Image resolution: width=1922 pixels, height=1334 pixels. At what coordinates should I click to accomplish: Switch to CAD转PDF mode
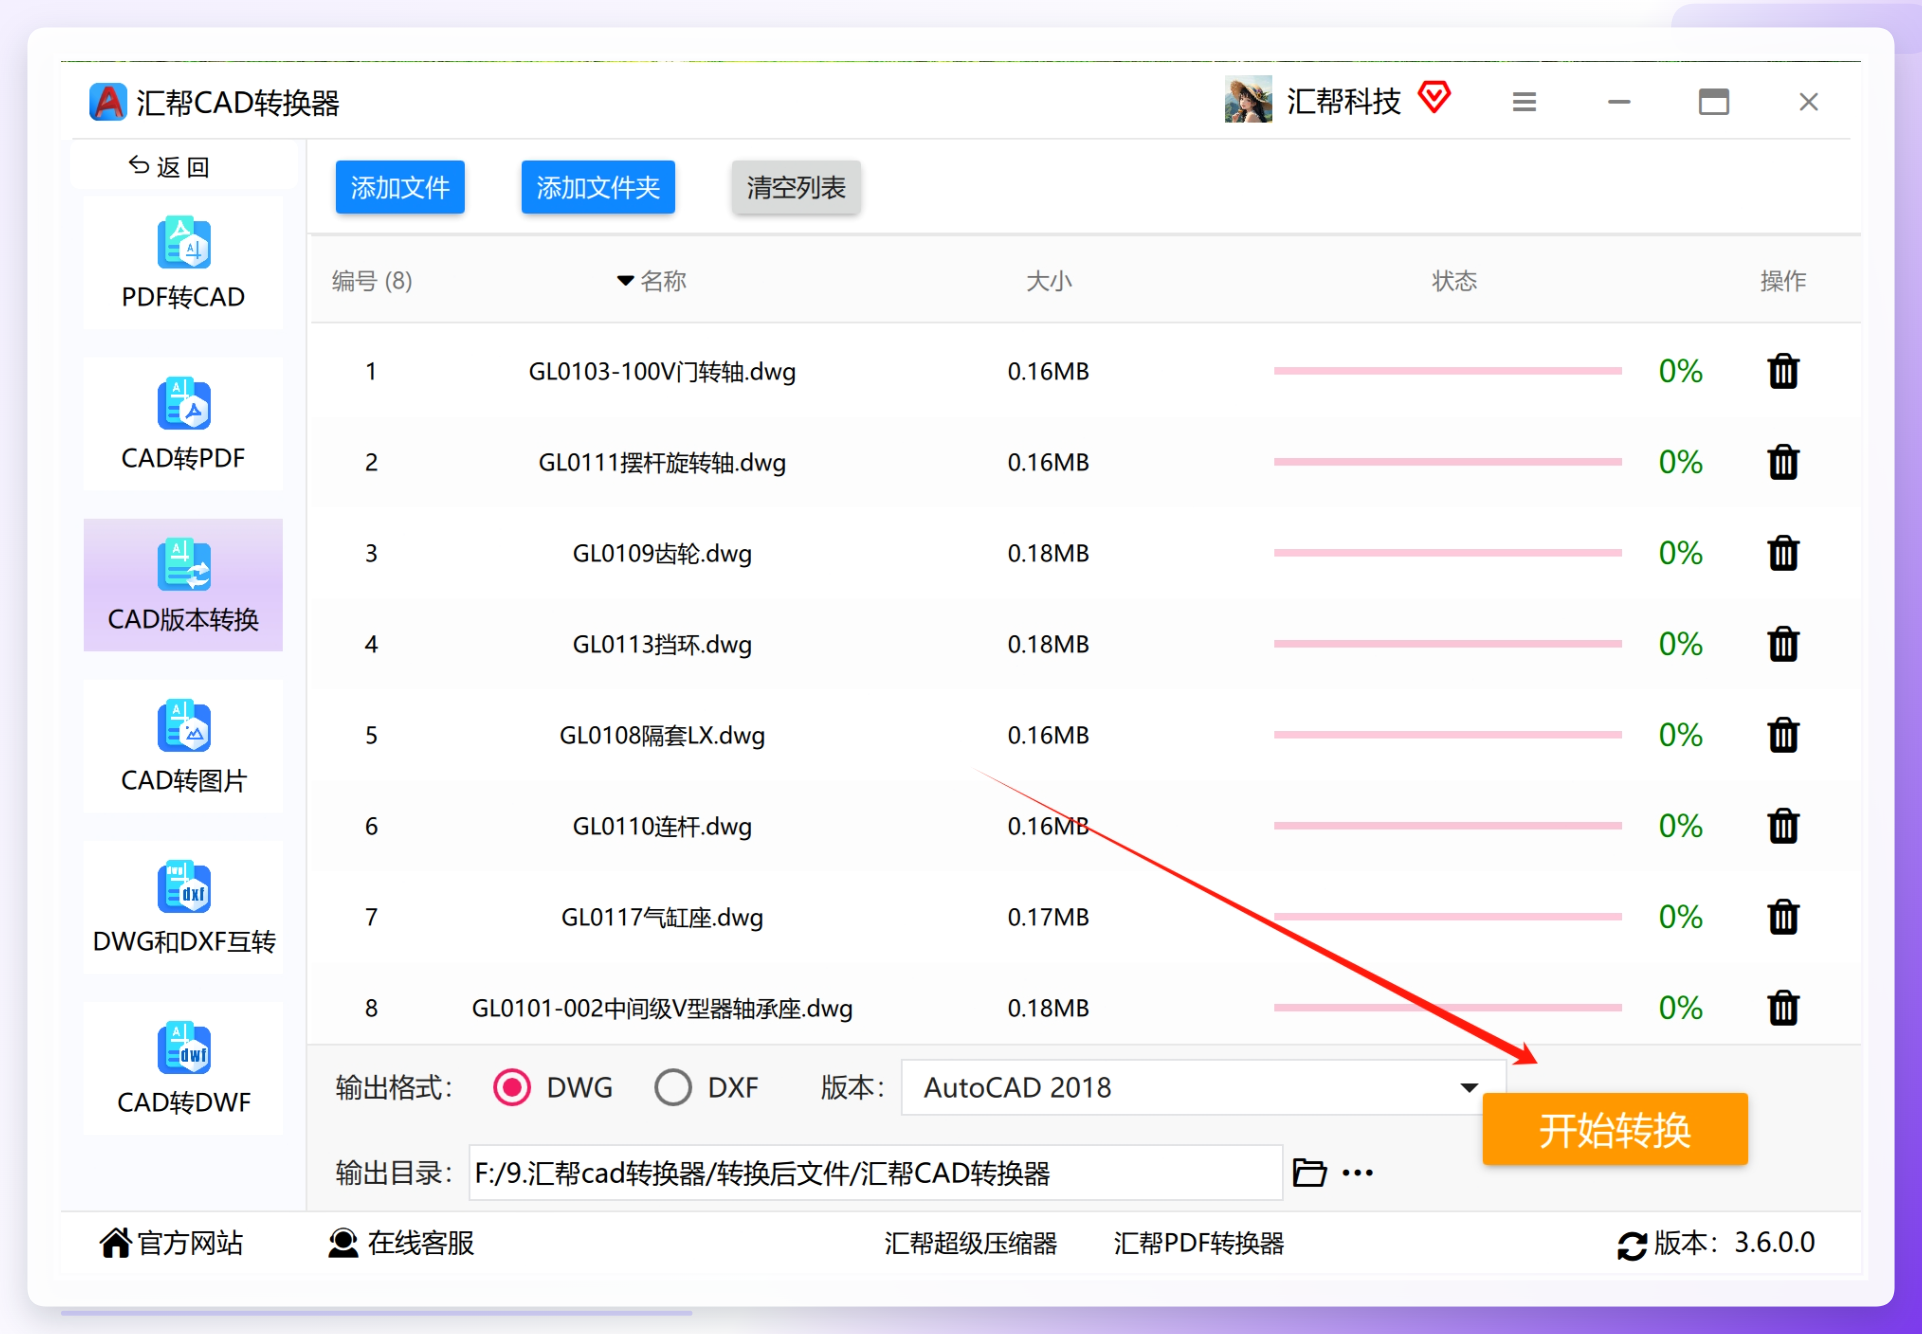pos(183,424)
